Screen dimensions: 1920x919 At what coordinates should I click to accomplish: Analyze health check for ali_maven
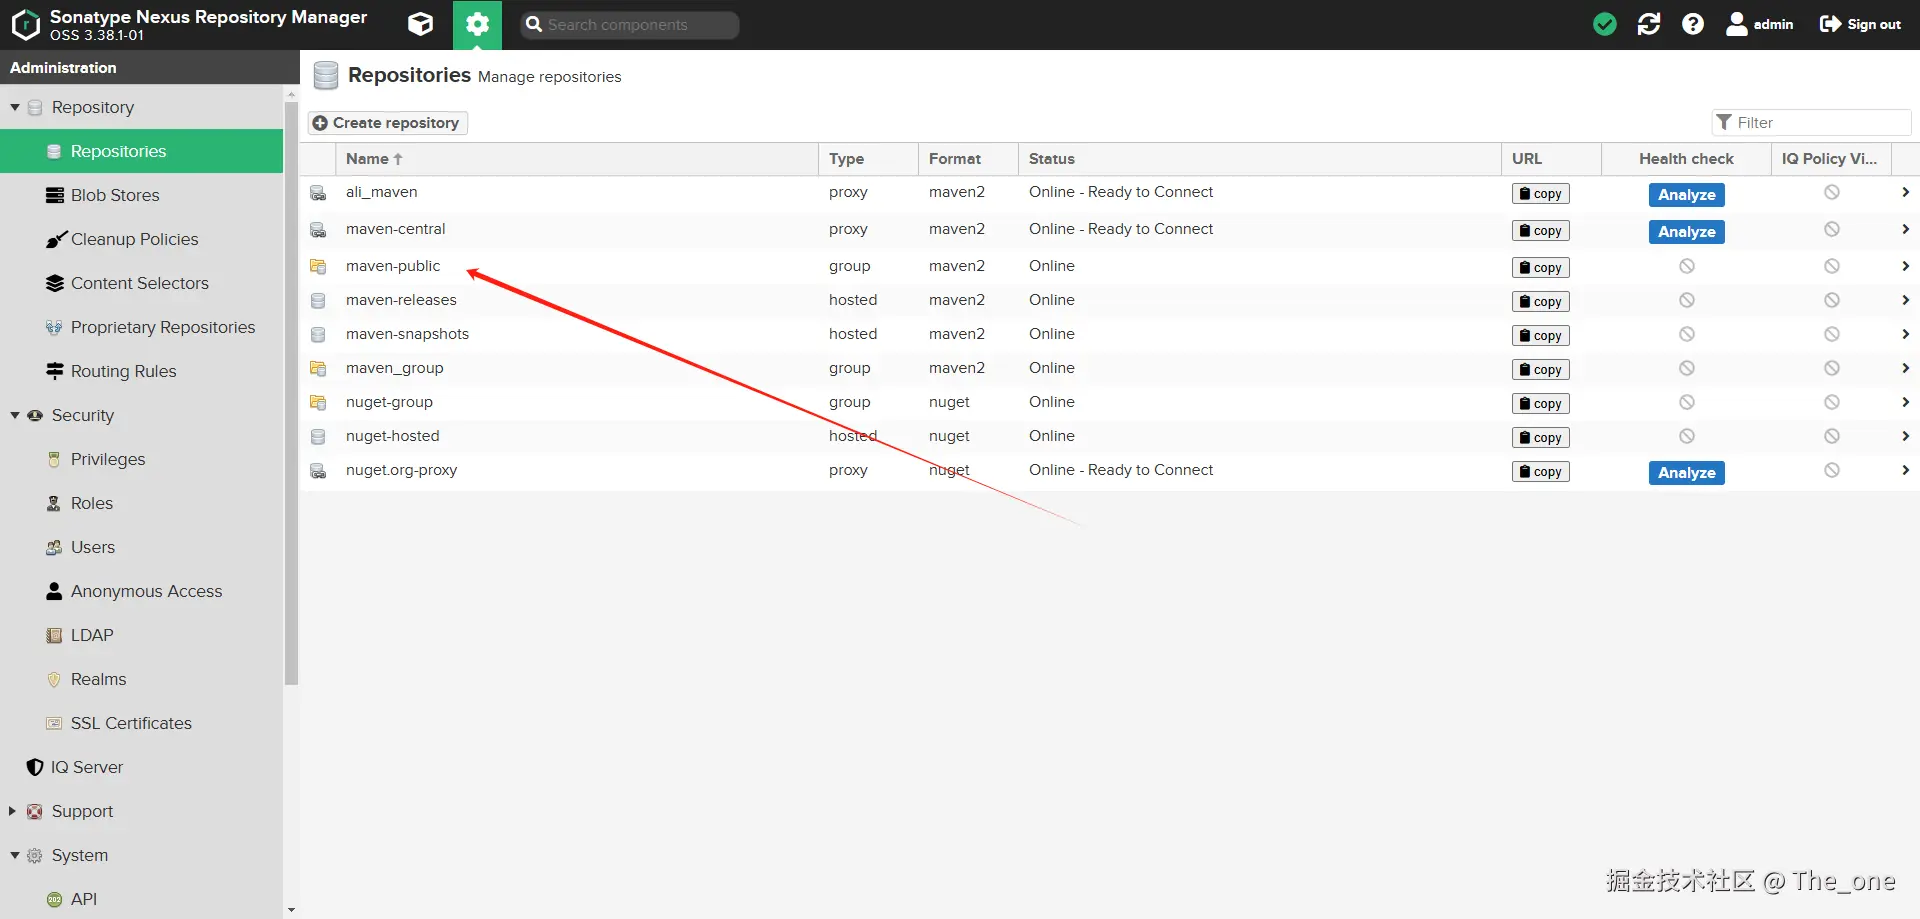[x=1686, y=195]
